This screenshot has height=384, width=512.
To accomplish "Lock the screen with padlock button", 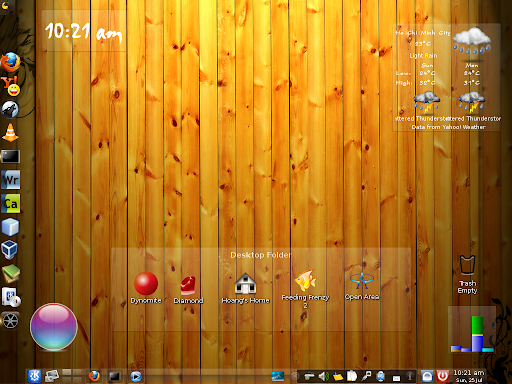I will 427,377.
